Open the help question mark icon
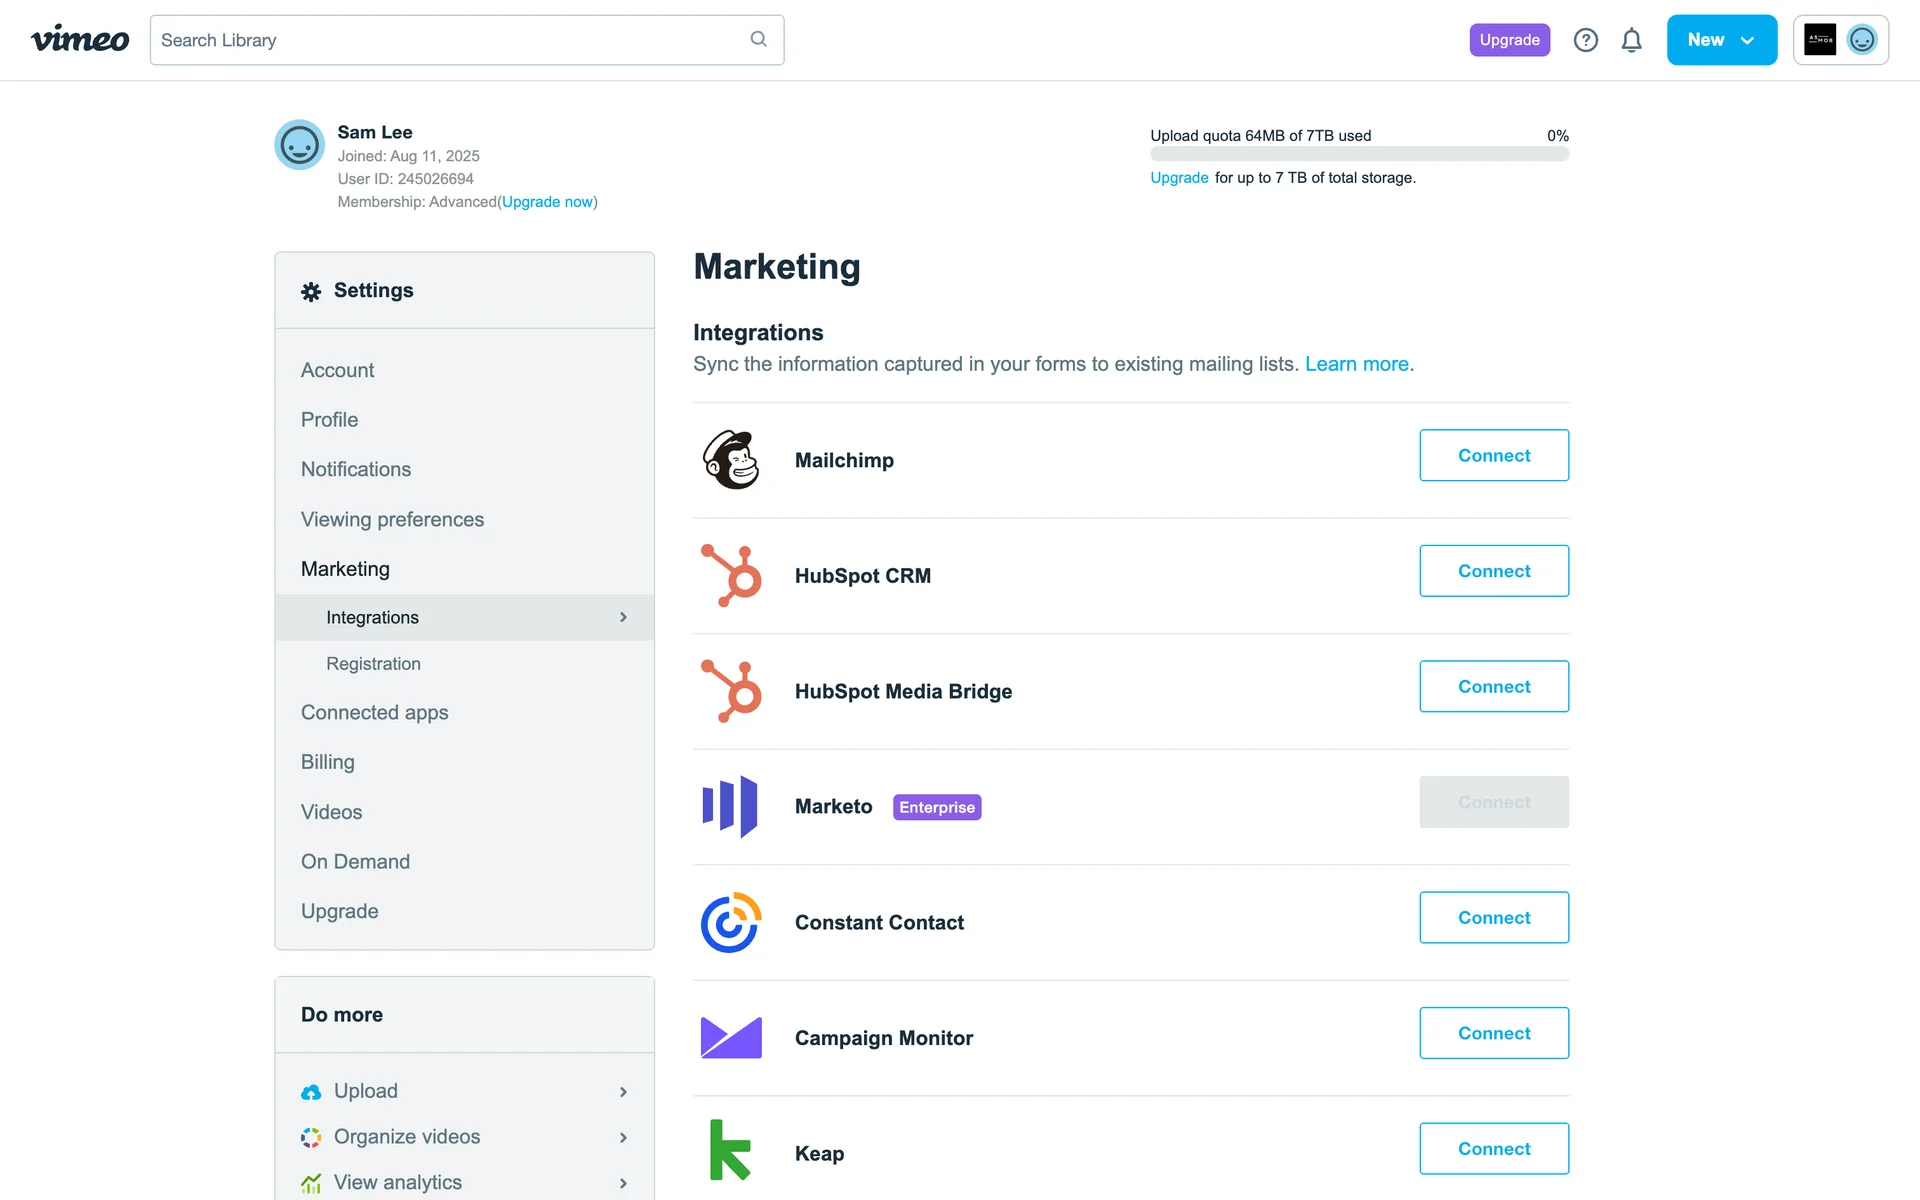Screen dimensions: 1920x1200 pos(1585,40)
